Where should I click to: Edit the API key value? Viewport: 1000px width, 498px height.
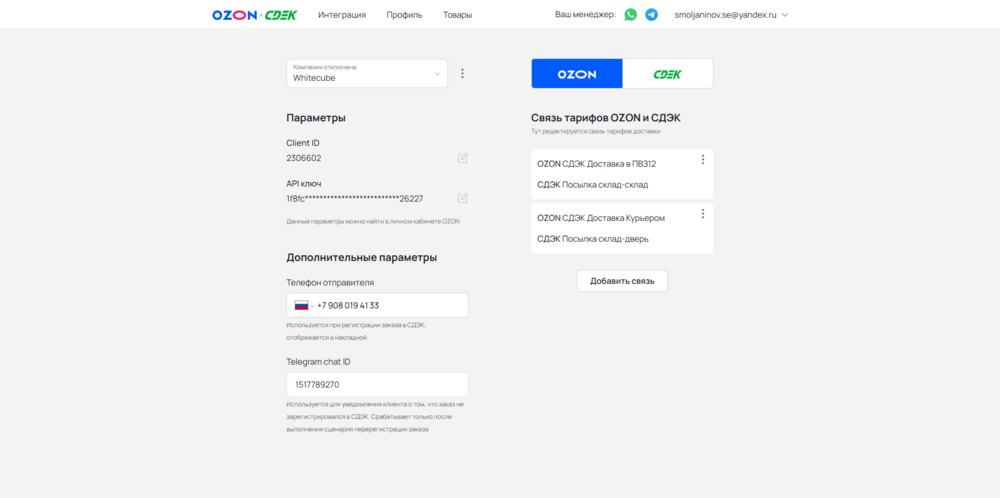(x=462, y=198)
